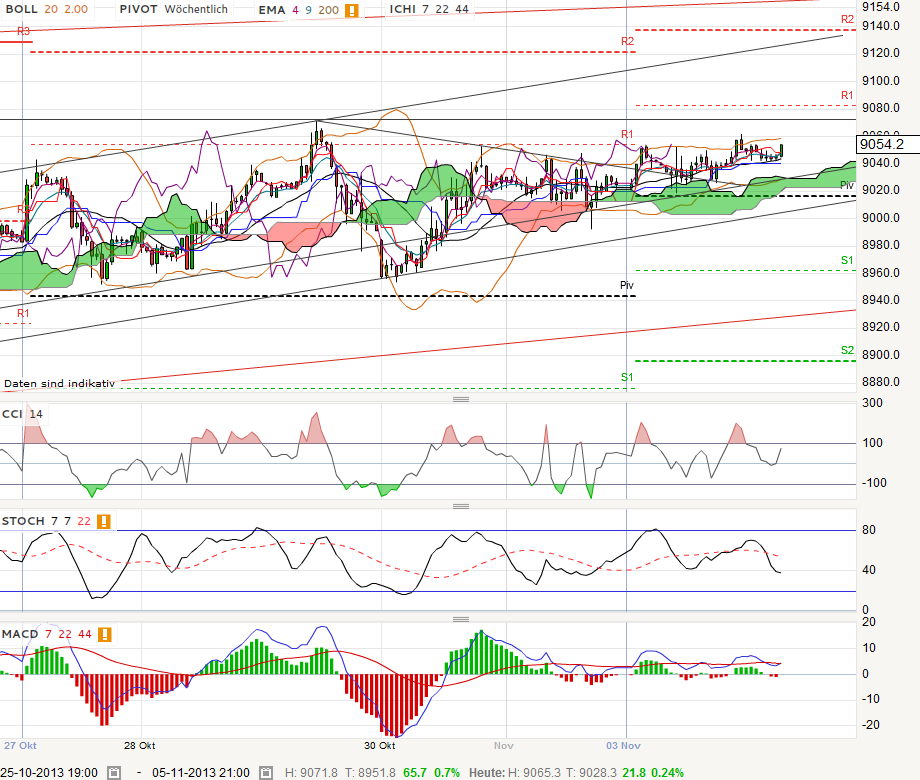Click the green 0.24% daily change

point(667,773)
